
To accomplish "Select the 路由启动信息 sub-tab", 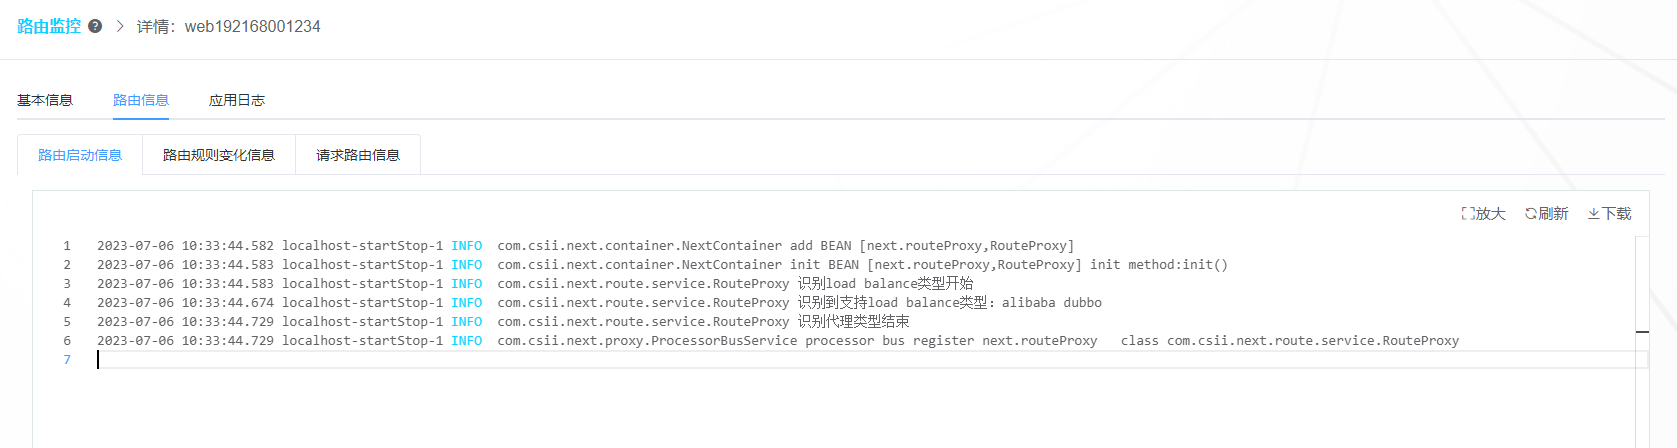I will (x=80, y=155).
